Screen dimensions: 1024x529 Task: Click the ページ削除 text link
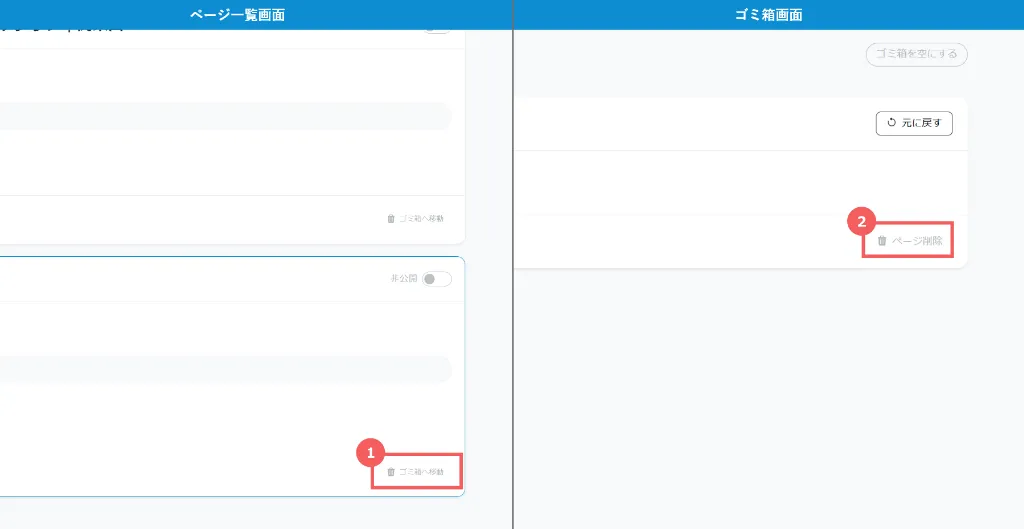[x=917, y=241]
